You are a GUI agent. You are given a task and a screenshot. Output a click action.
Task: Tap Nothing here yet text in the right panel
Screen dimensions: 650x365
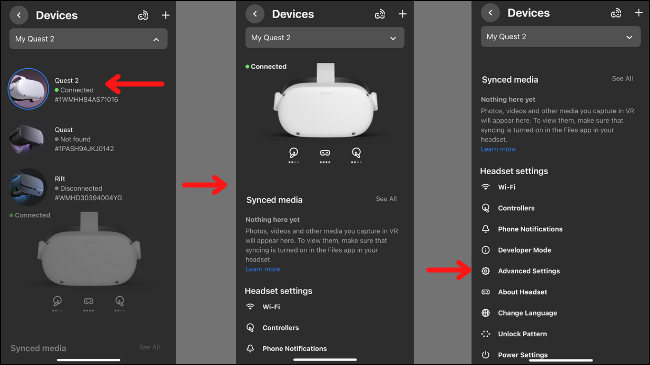pos(508,100)
